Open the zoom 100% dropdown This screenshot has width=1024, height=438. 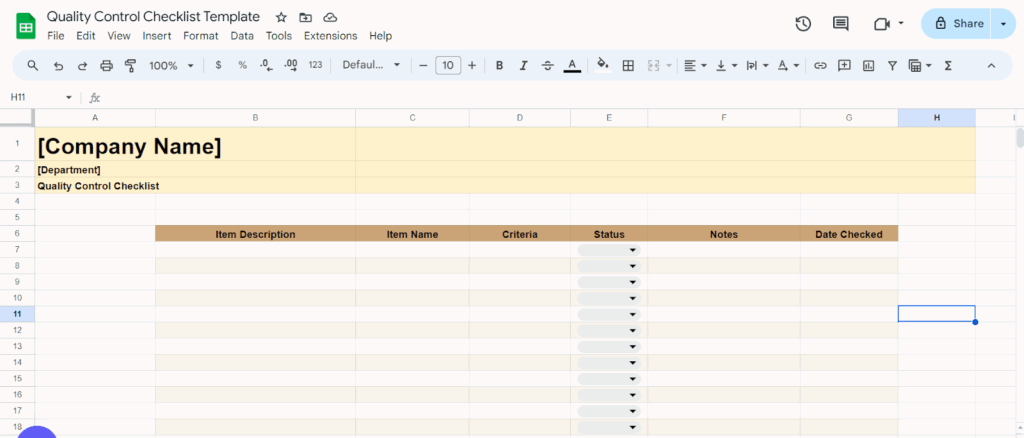(x=171, y=65)
